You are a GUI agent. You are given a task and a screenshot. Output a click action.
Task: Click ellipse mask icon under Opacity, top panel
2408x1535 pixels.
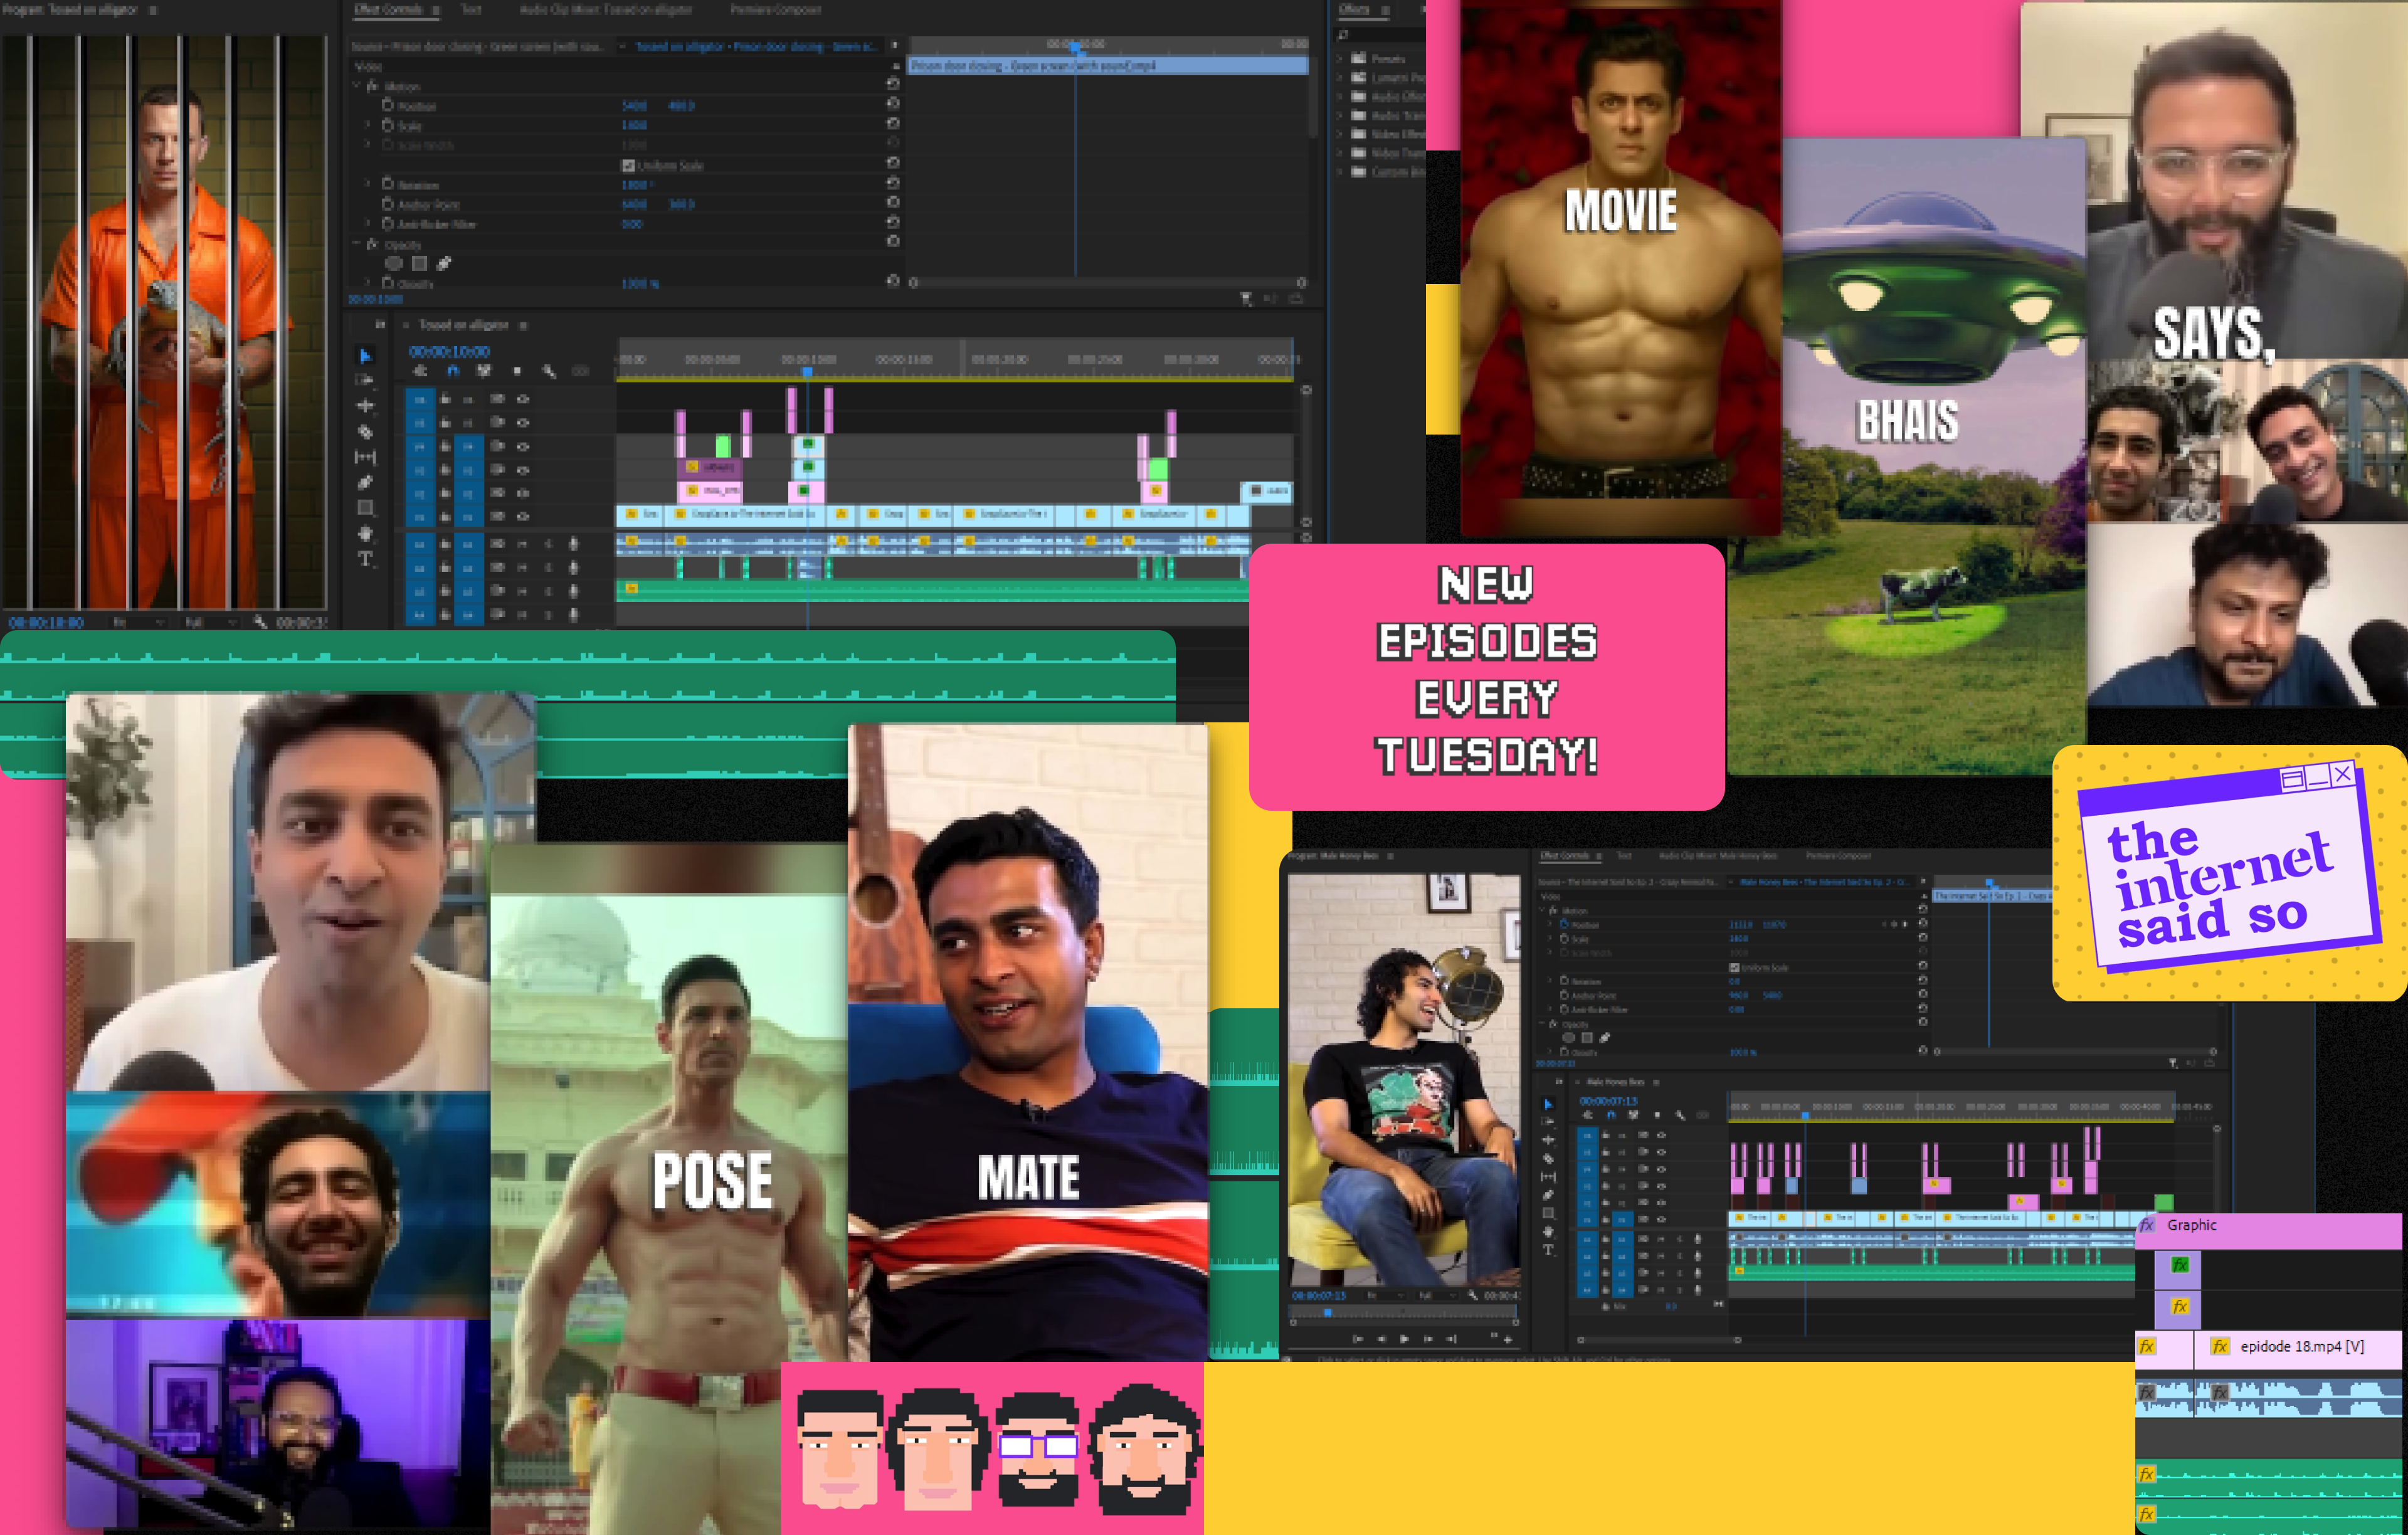click(394, 264)
